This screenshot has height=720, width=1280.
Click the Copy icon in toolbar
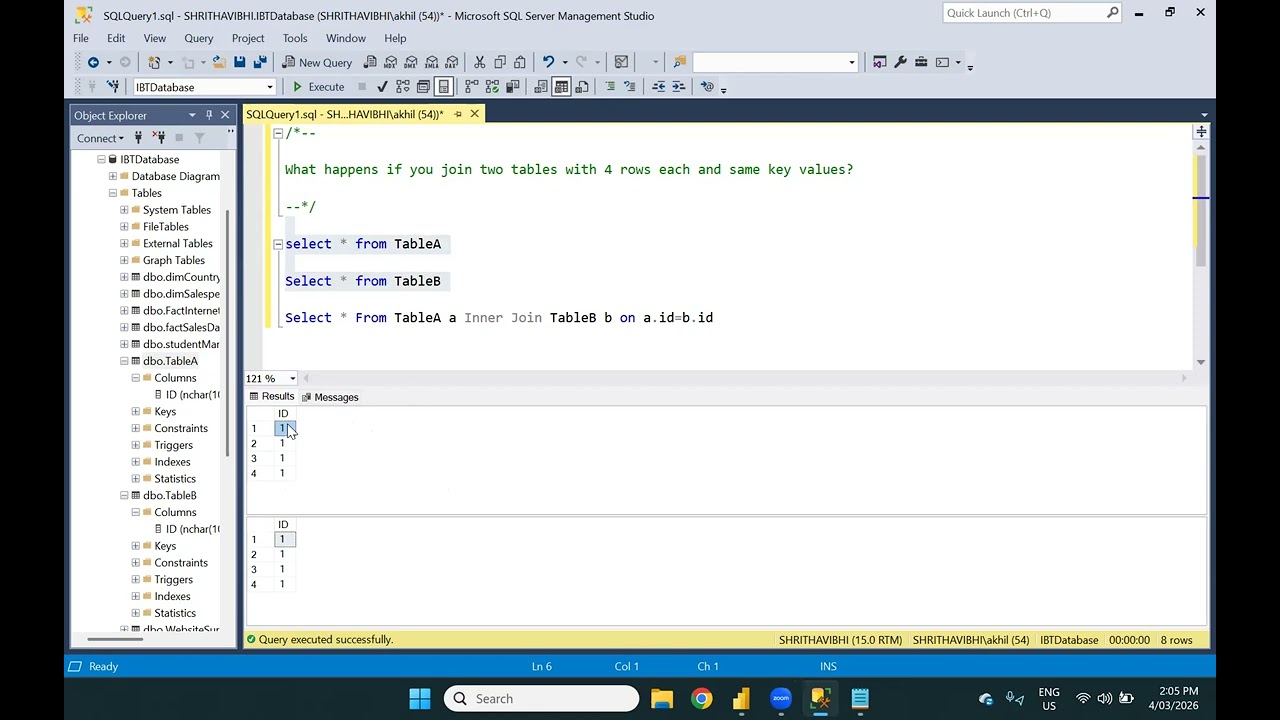500,62
